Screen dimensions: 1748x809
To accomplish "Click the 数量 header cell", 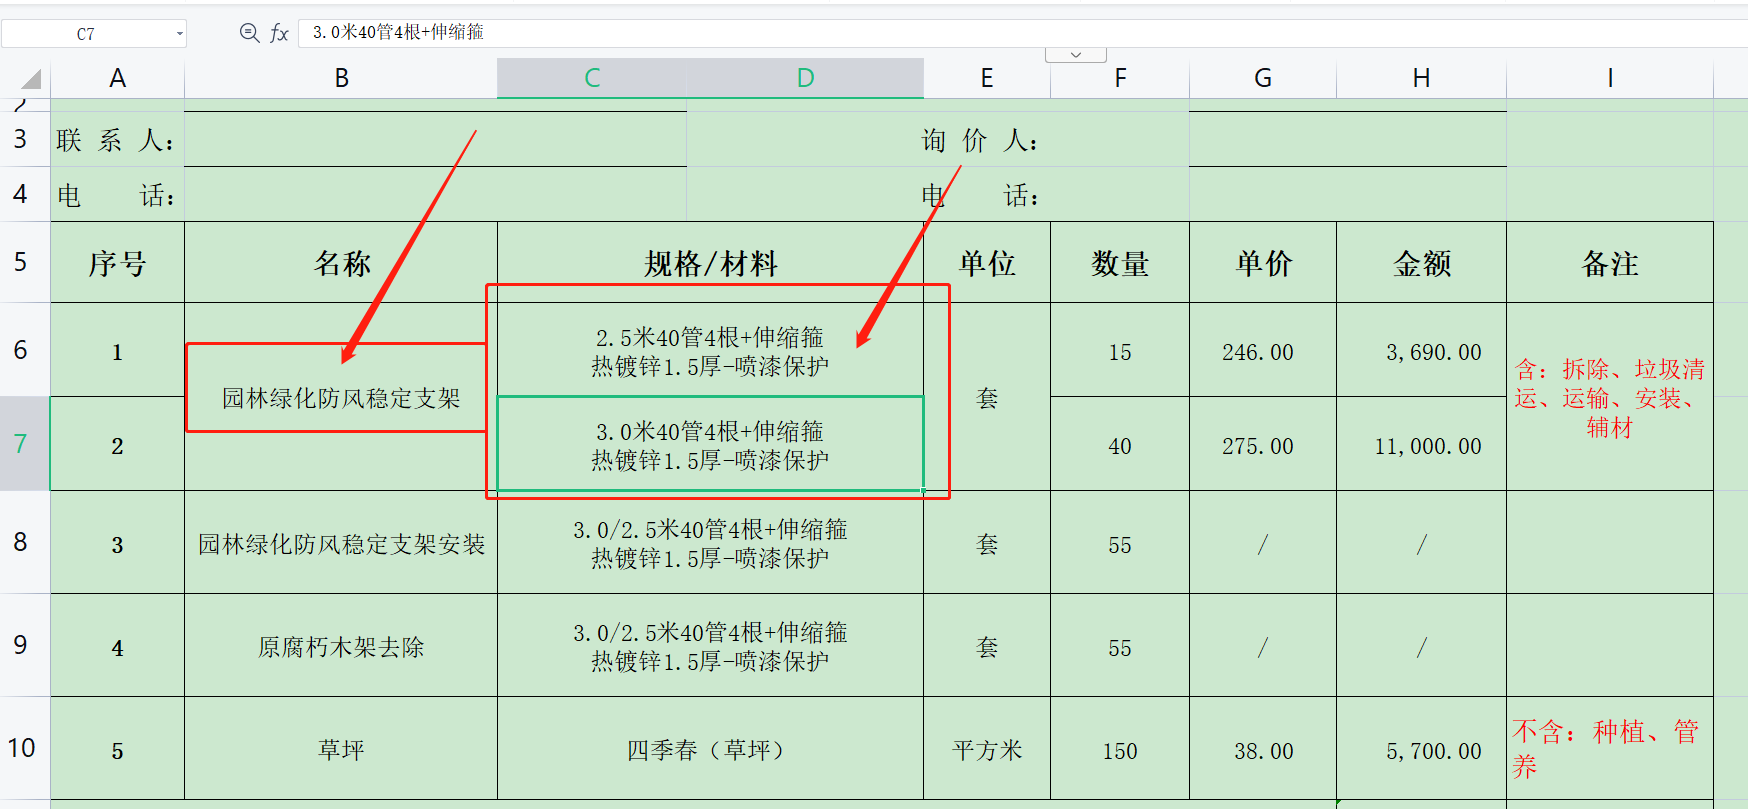I will pyautogui.click(x=1120, y=263).
